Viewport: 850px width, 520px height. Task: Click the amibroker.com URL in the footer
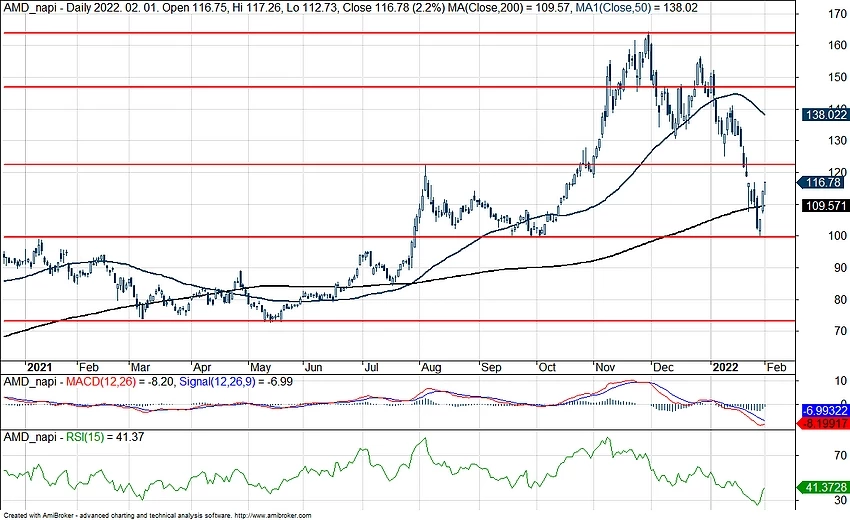(x=273, y=516)
